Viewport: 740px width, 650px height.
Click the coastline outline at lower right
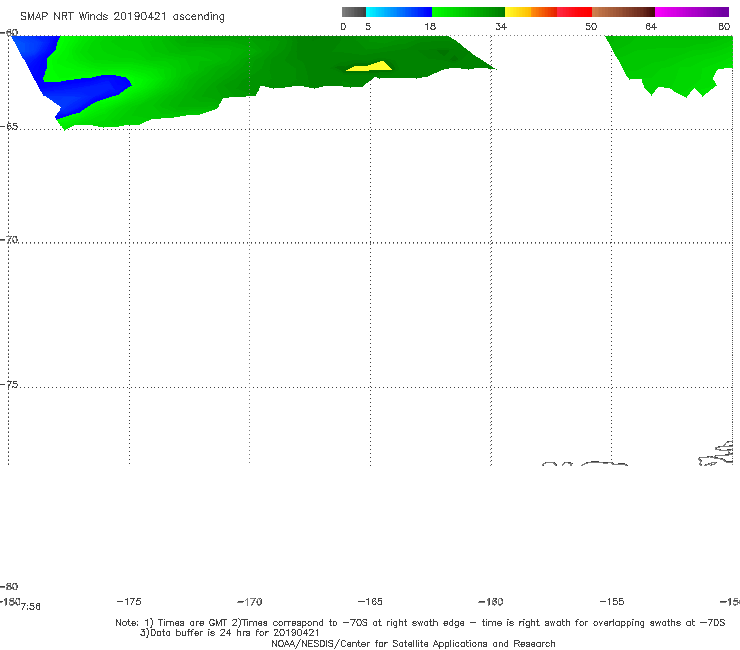tap(716, 454)
